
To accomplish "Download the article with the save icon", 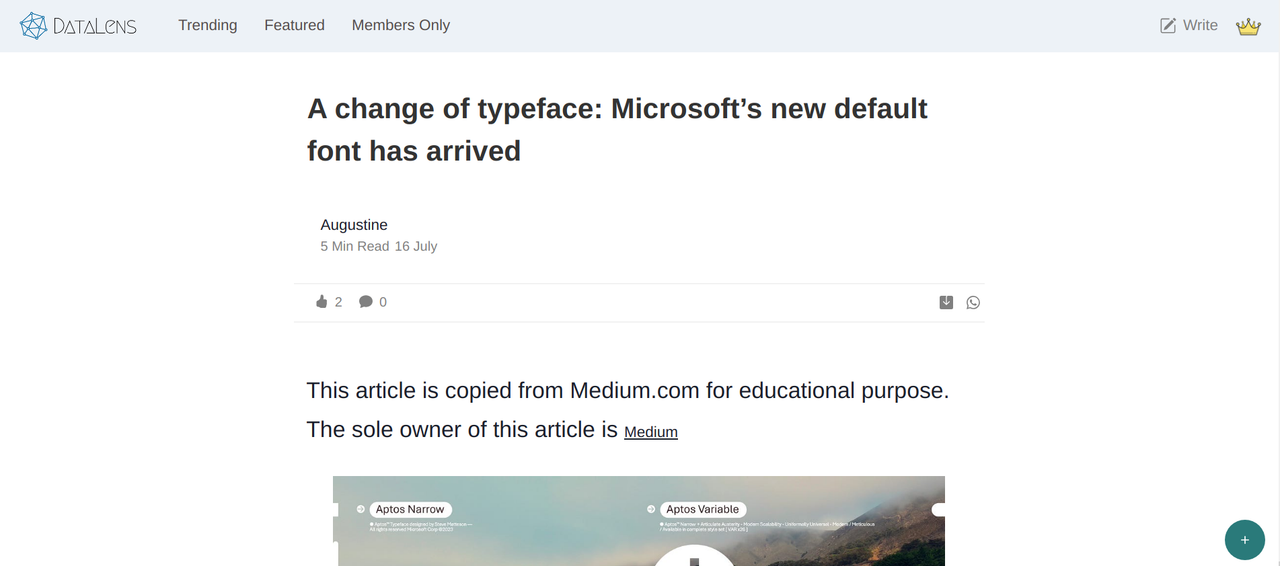I will pyautogui.click(x=946, y=302).
